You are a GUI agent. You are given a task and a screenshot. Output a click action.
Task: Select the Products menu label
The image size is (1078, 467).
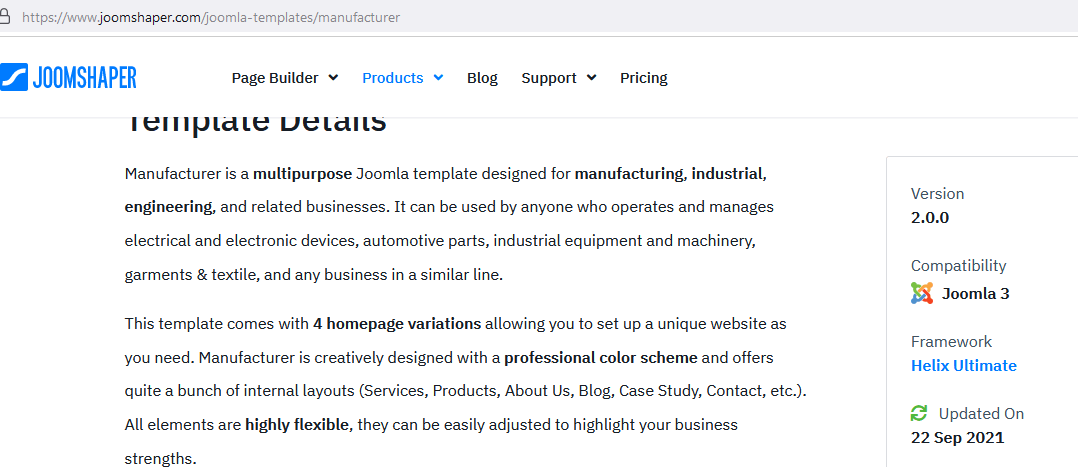(392, 78)
